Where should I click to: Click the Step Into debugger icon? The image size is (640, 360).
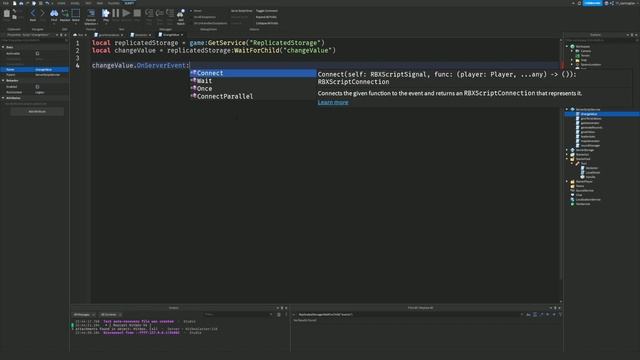[149, 13]
